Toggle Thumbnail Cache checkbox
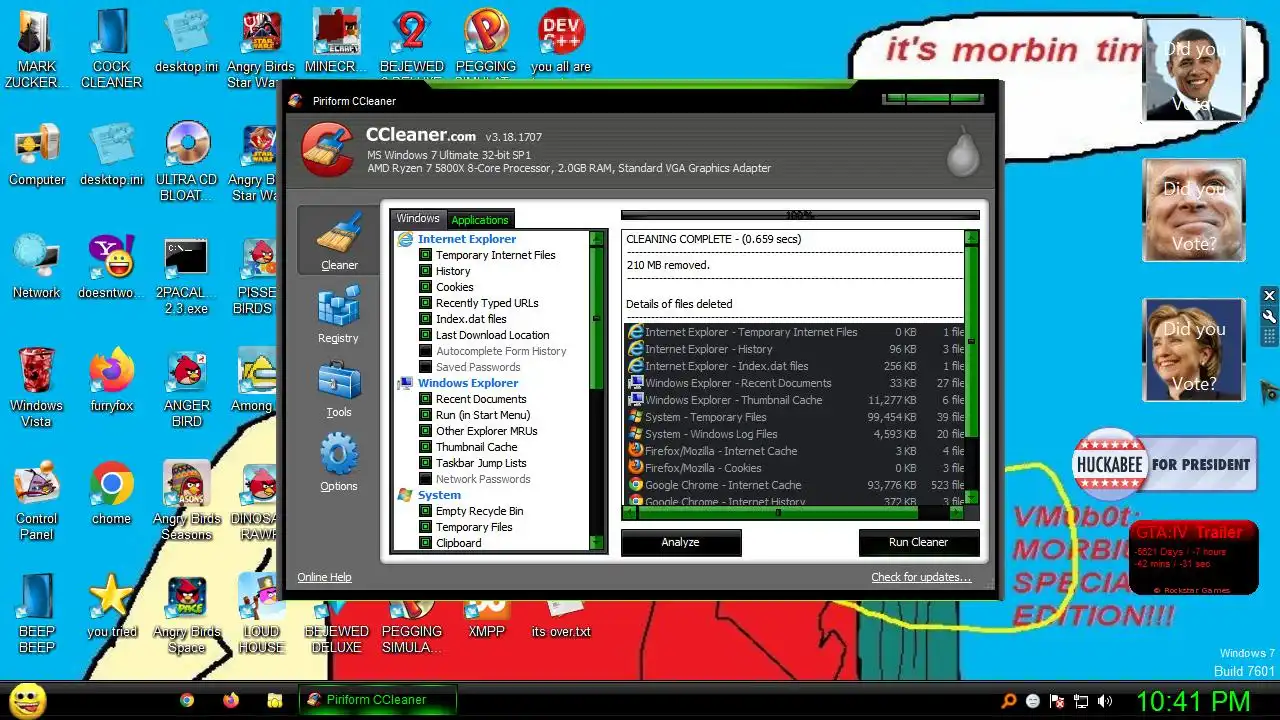Viewport: 1280px width, 720px height. [425, 447]
